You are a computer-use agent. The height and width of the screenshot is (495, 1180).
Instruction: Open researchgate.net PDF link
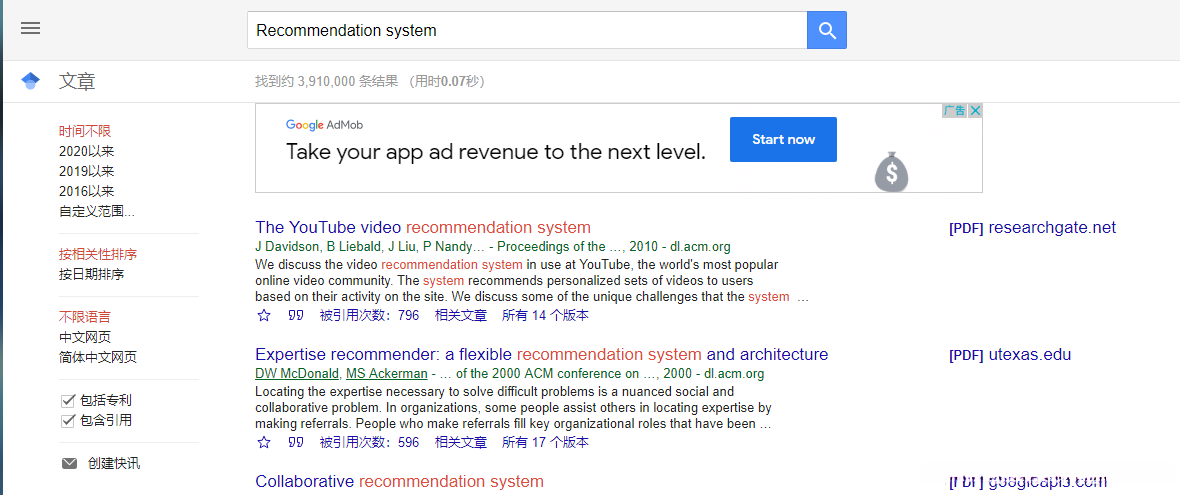[x=1032, y=228]
